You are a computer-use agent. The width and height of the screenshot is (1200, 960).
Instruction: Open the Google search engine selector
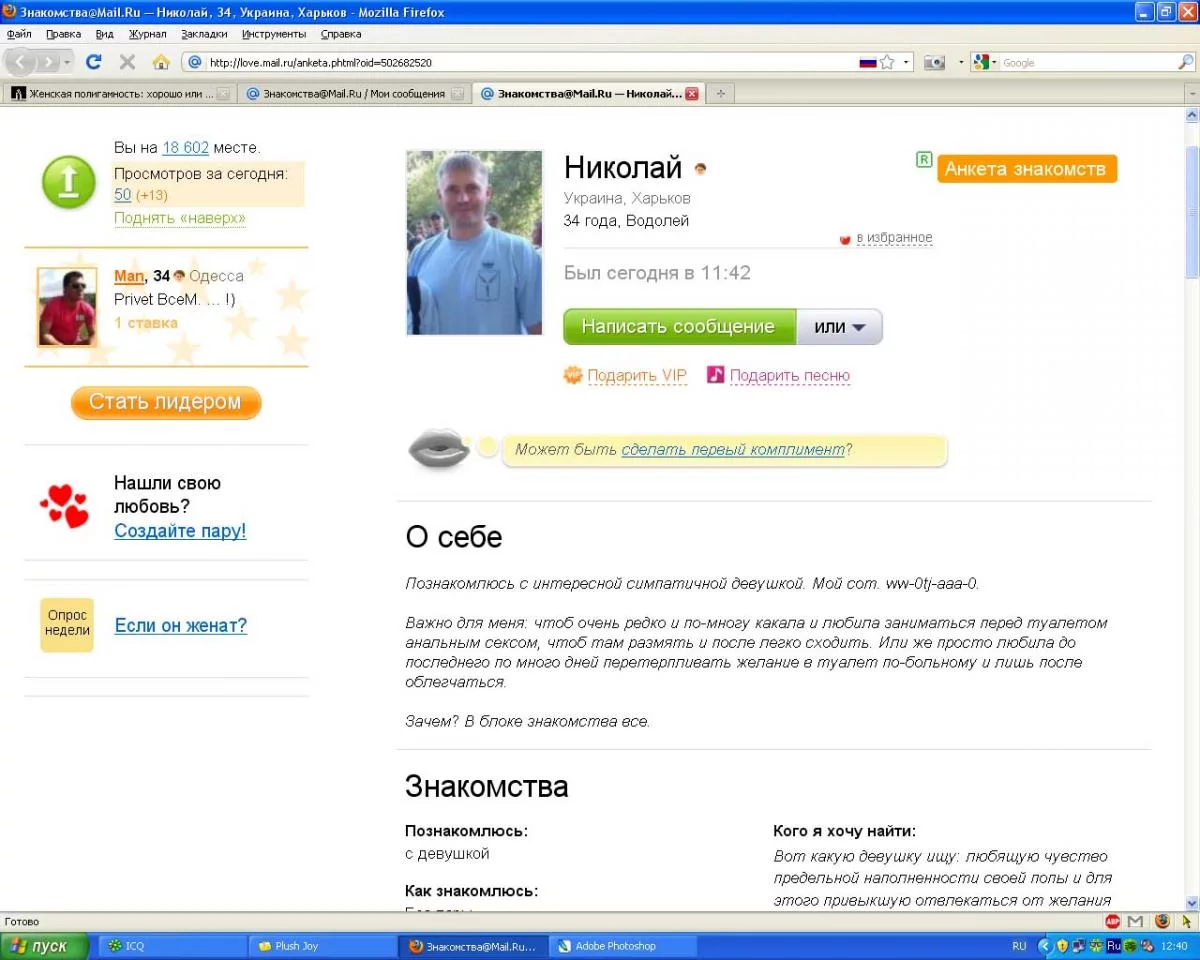(984, 62)
